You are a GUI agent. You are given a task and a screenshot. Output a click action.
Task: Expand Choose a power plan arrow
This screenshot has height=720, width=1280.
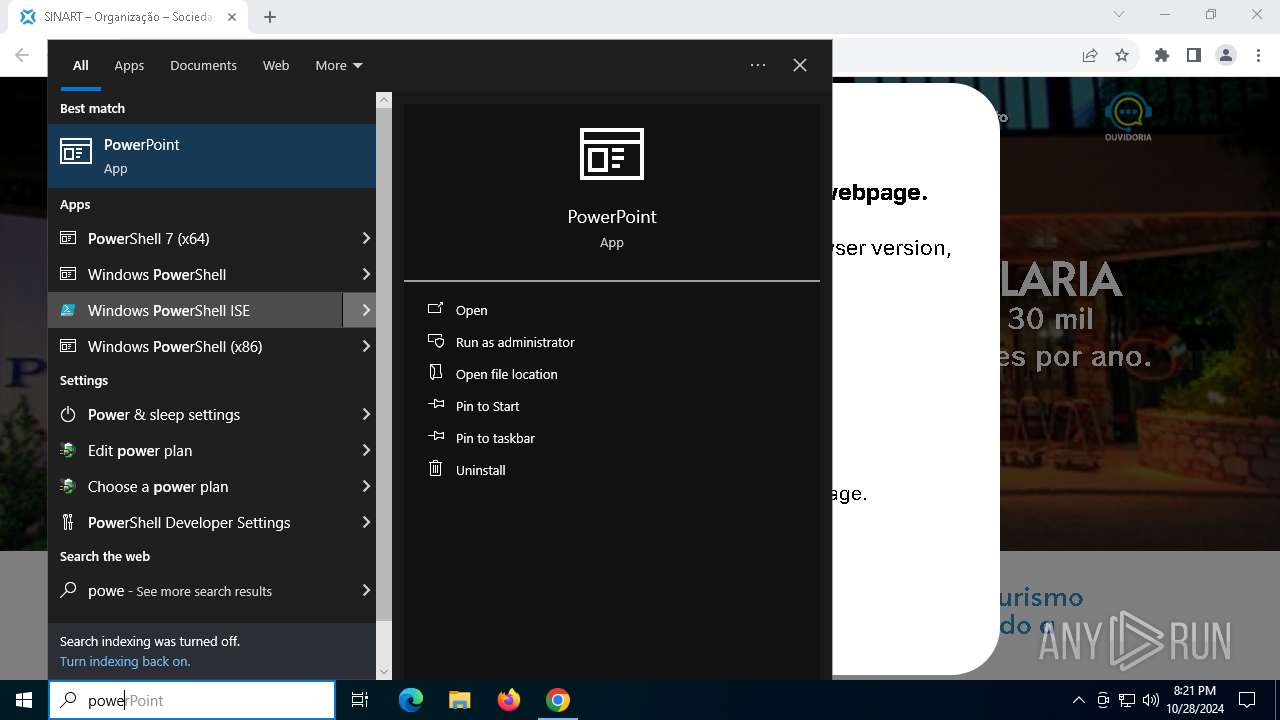point(366,486)
